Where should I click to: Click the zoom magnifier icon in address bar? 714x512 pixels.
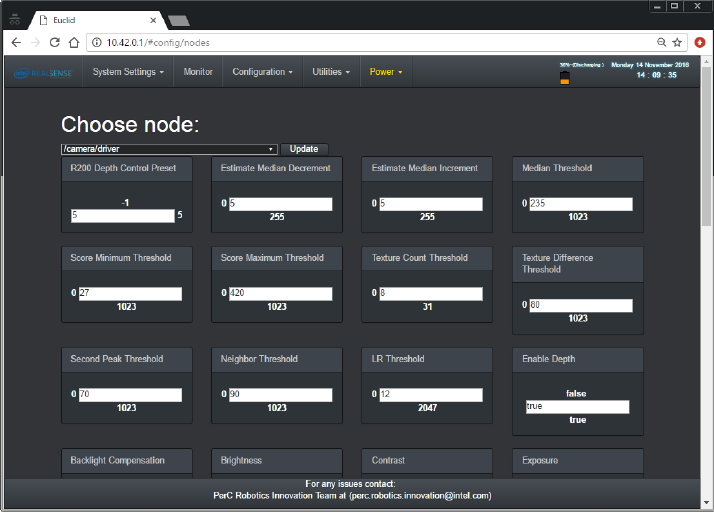coord(662,42)
